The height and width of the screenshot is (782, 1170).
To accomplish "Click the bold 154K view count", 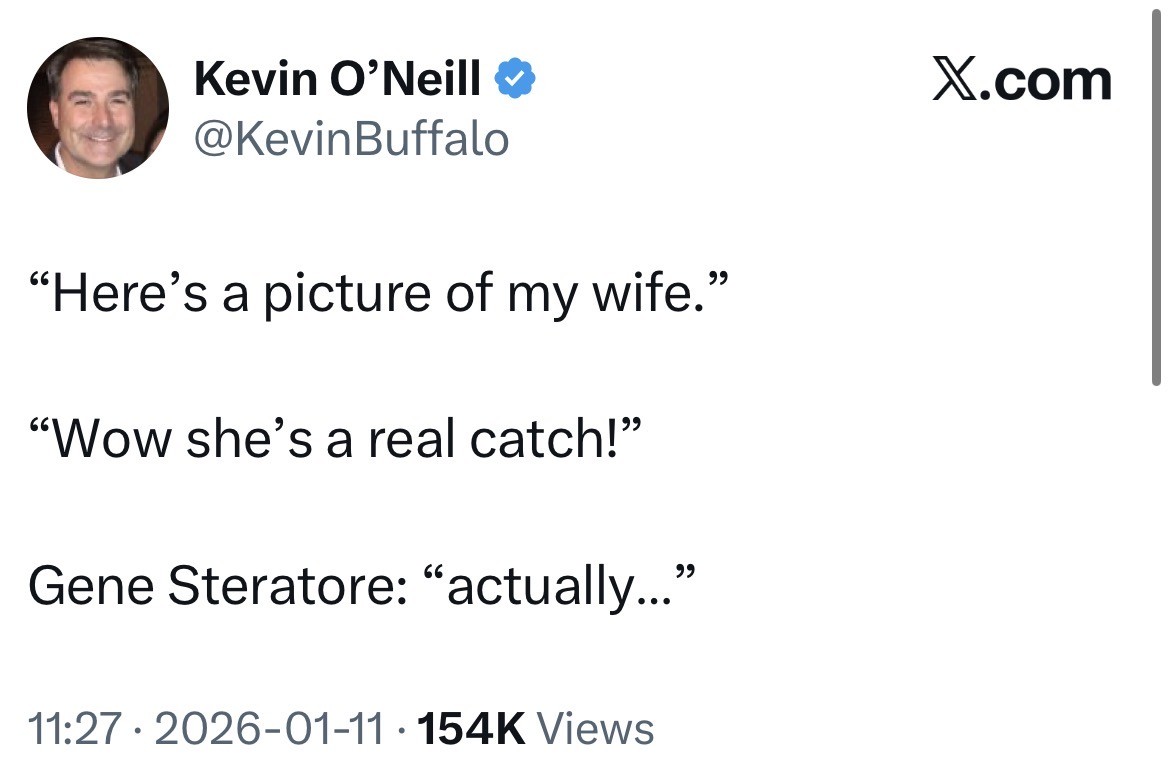I will coord(470,729).
